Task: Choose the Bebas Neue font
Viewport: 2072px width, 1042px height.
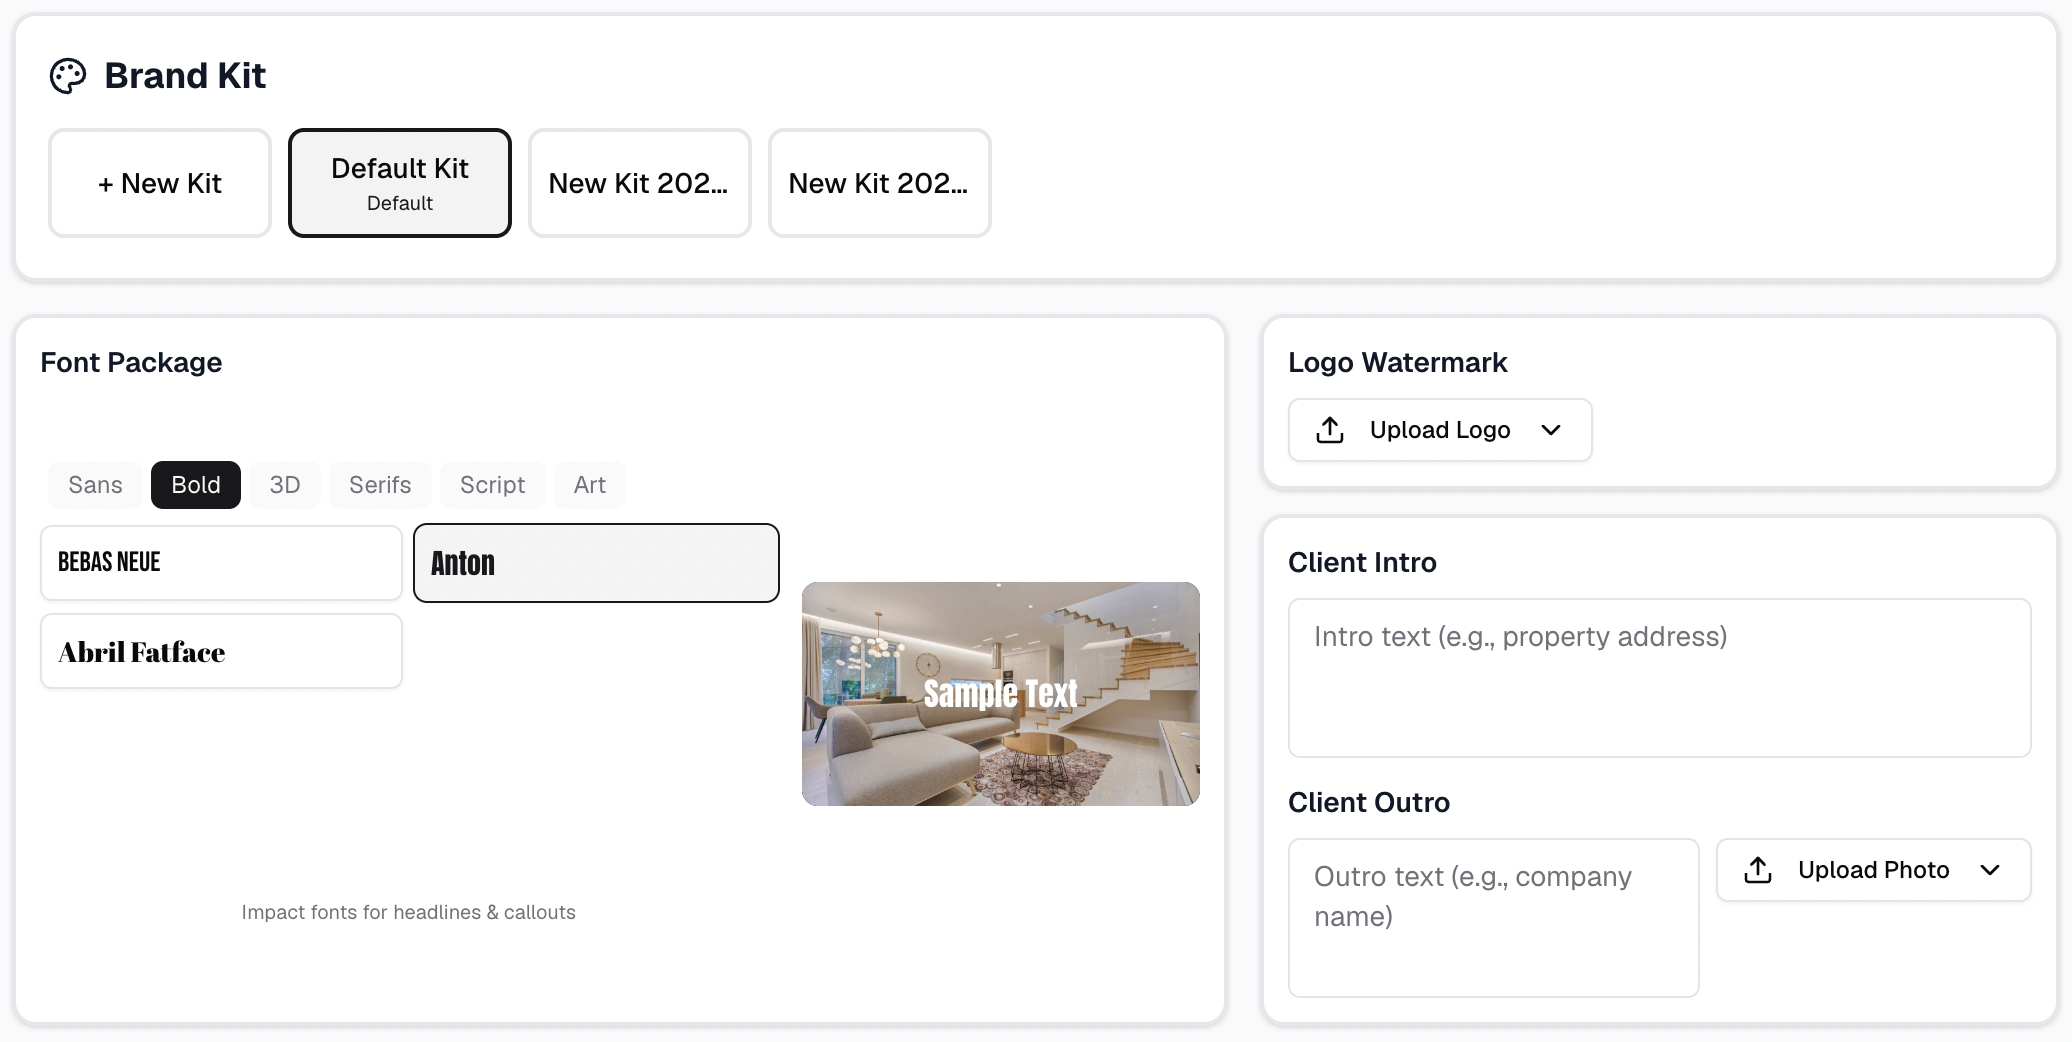Action: (x=221, y=563)
